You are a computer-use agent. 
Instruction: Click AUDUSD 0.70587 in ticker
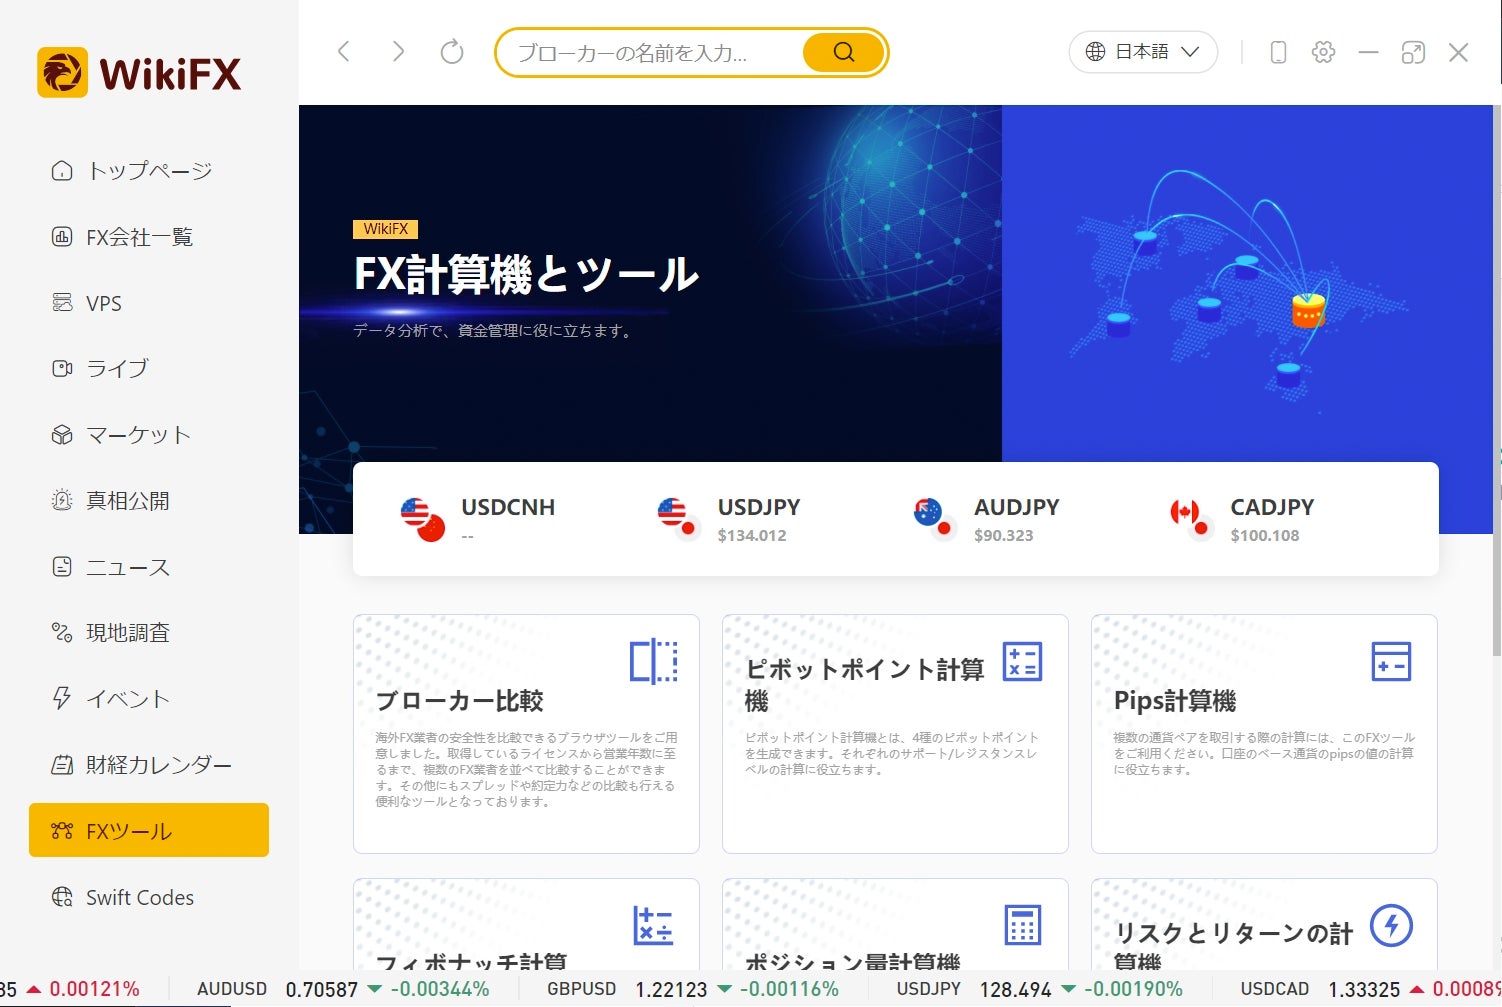coord(343,989)
